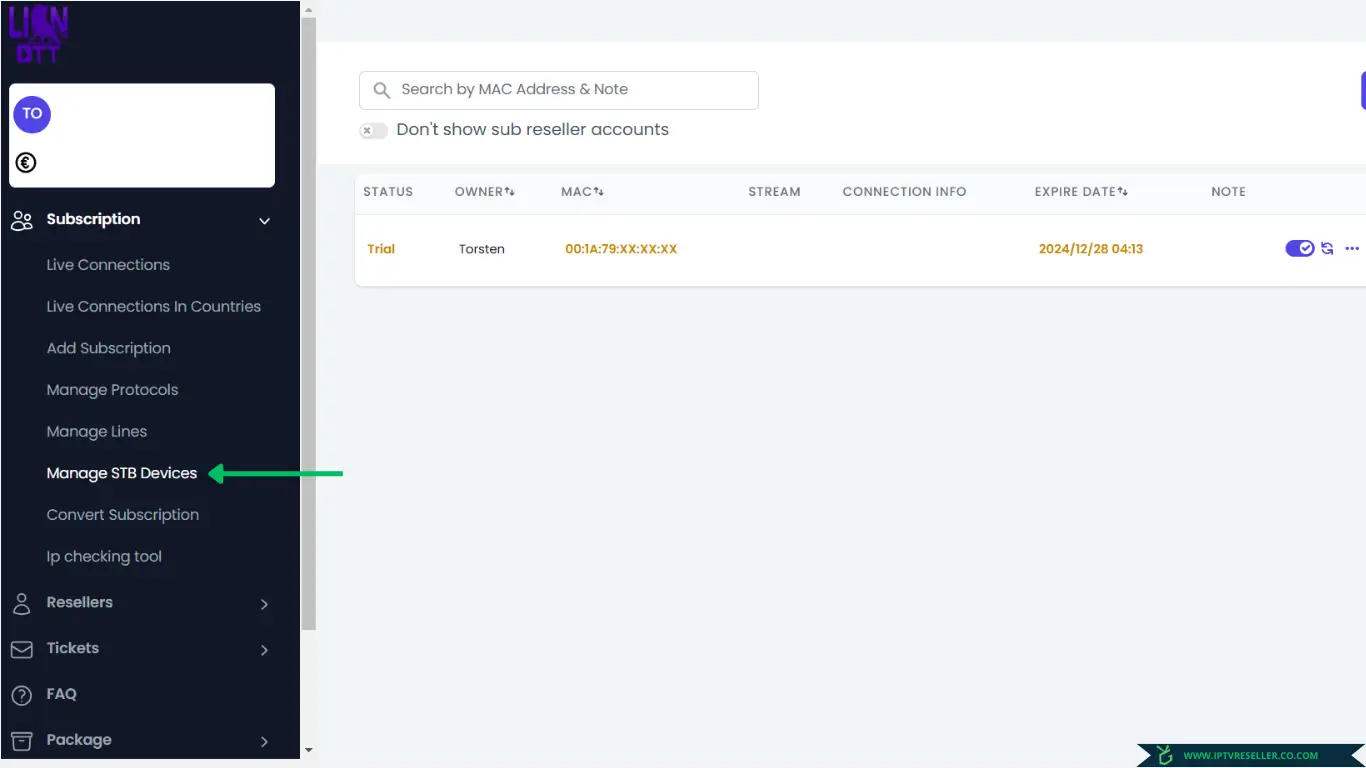Image resolution: width=1366 pixels, height=768 pixels.
Task: Focus the Search by MAC Address field
Action: point(570,90)
